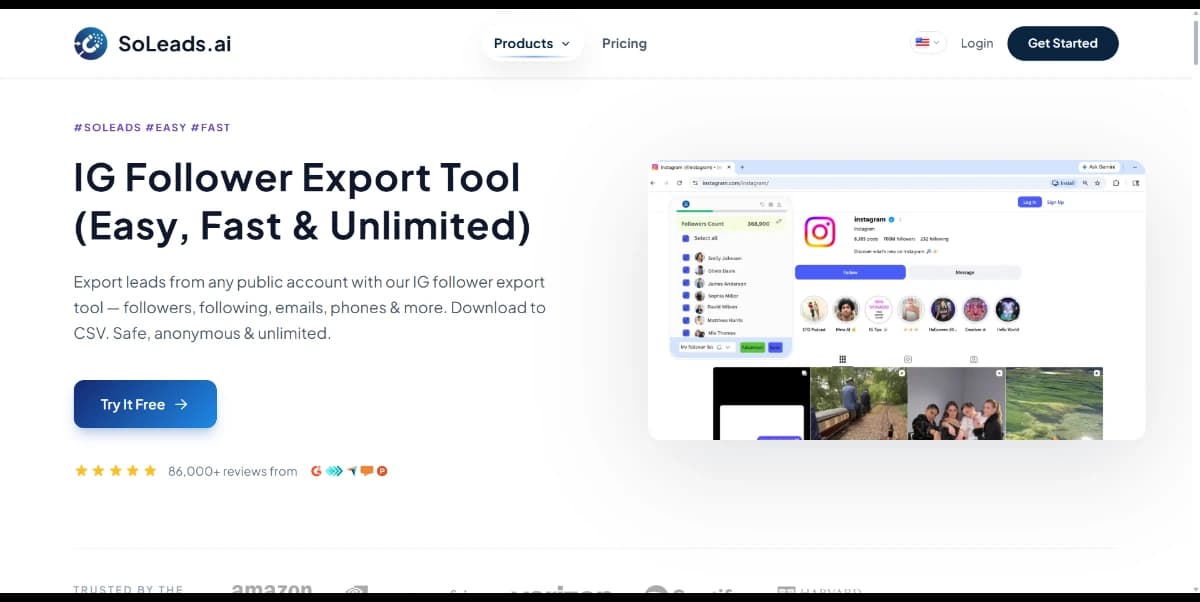The image size is (1200, 602).
Task: Open the group of women post thumbnail
Action: [x=956, y=403]
